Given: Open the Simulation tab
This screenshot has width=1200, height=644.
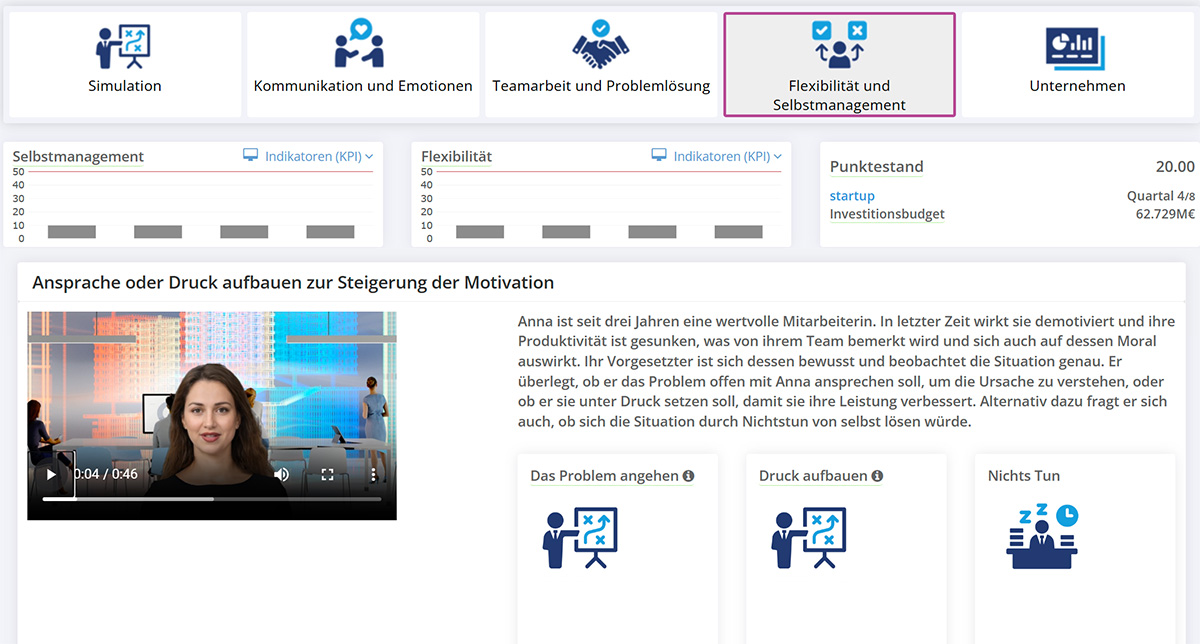Looking at the screenshot, I should (x=125, y=65).
